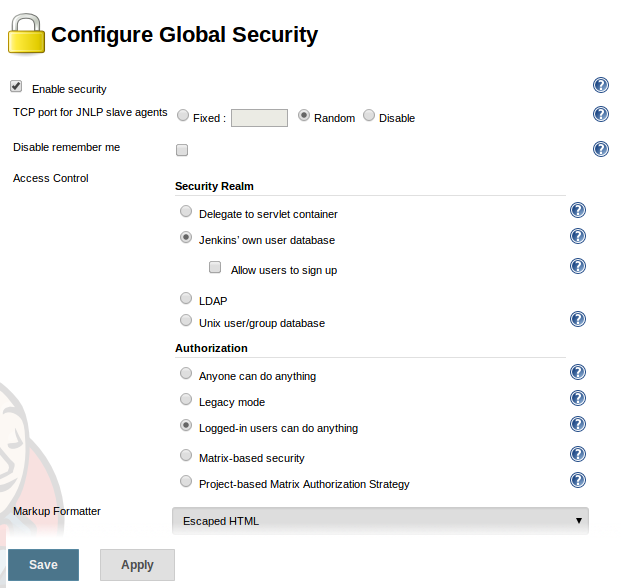Click the Apply button
621x588 pixels.
pos(137,565)
